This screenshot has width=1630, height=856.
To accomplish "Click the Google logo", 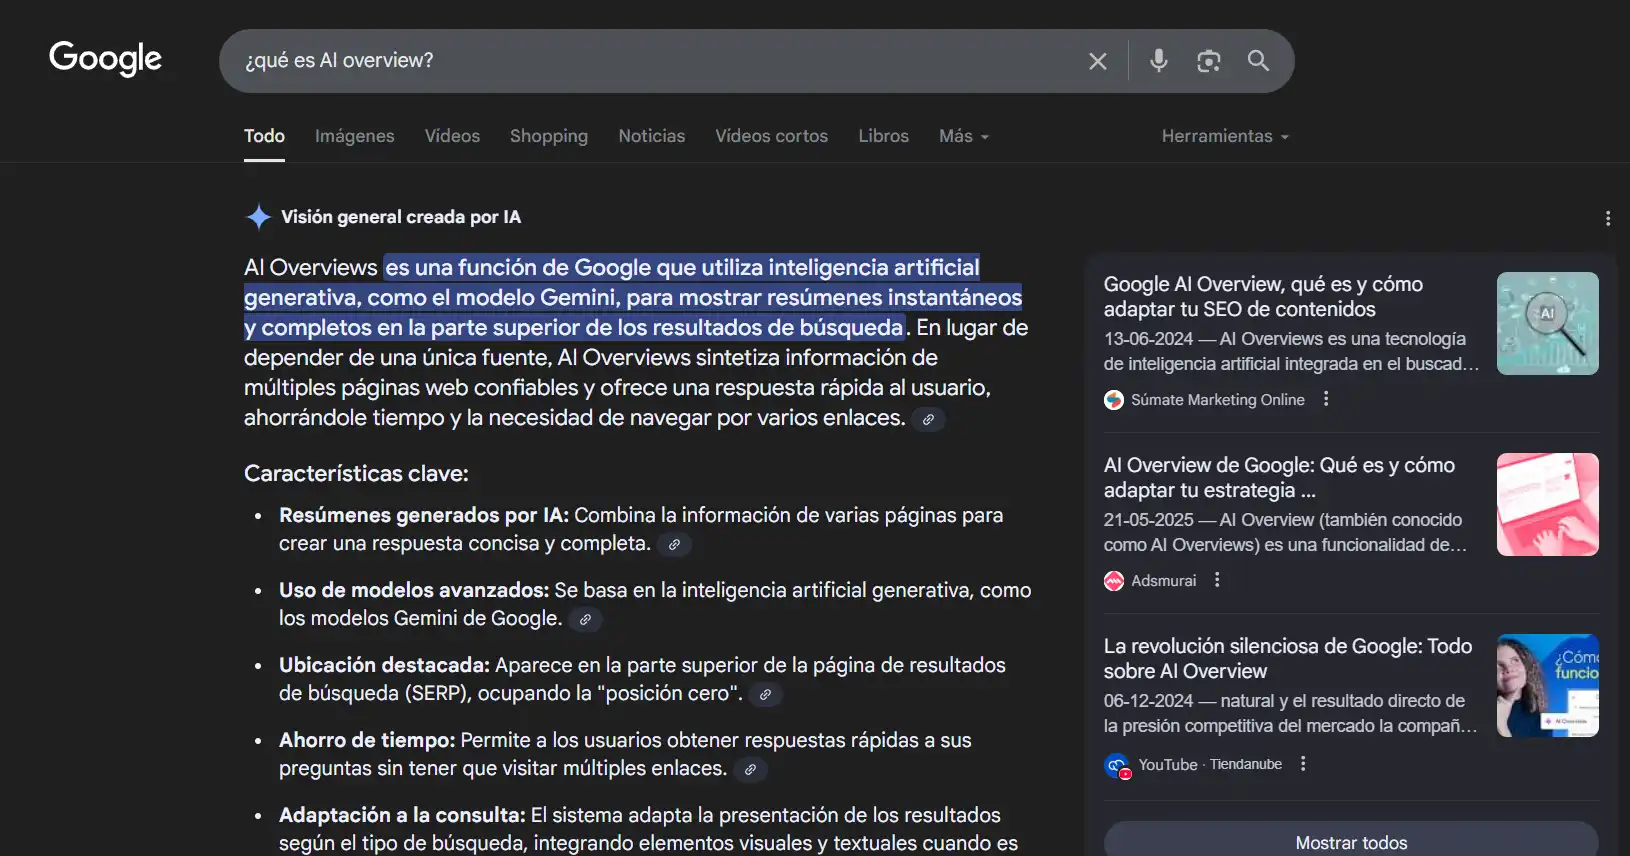I will click(105, 59).
